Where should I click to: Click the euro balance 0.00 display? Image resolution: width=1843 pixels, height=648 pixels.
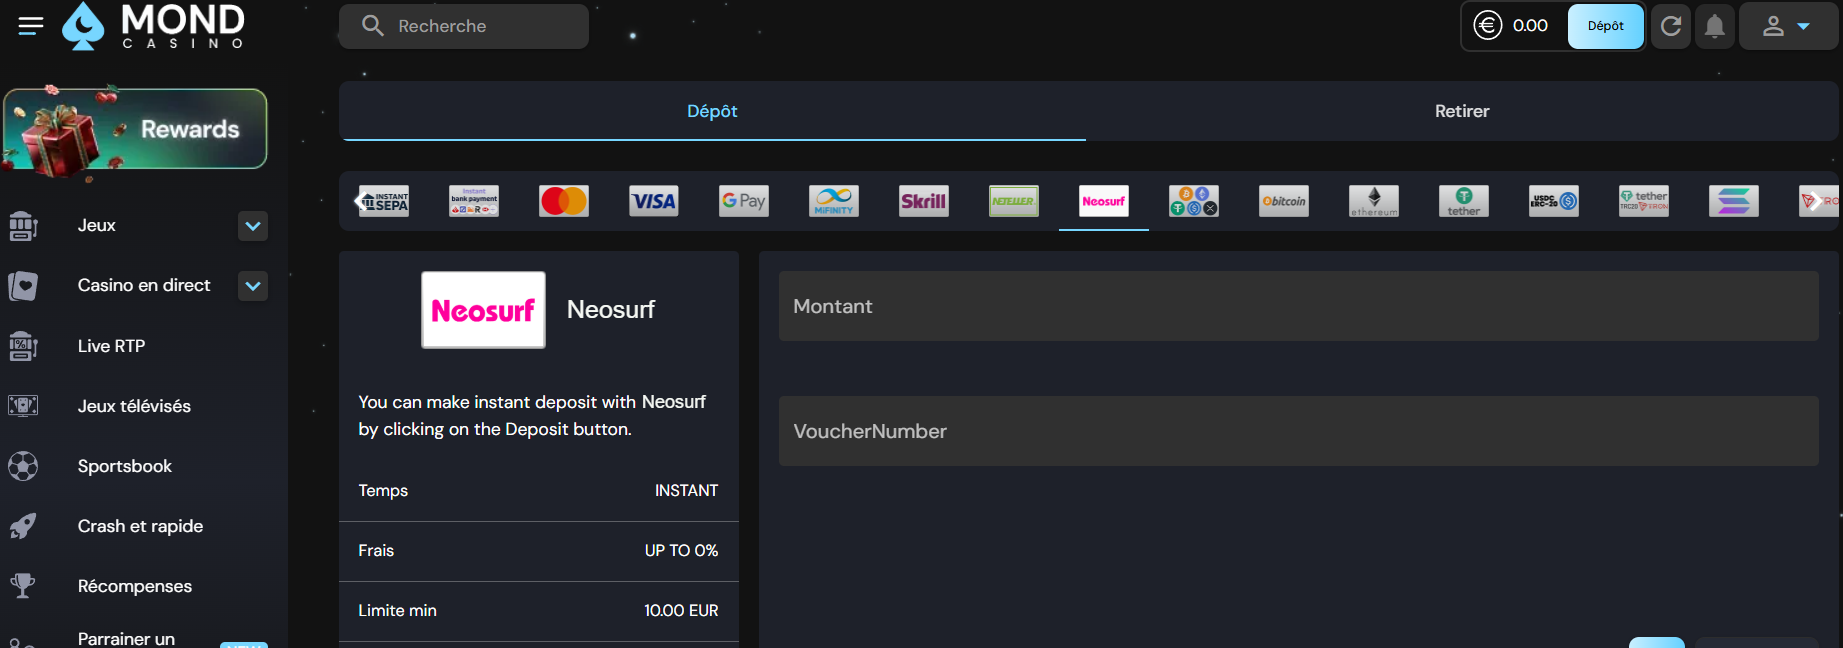pos(1513,26)
